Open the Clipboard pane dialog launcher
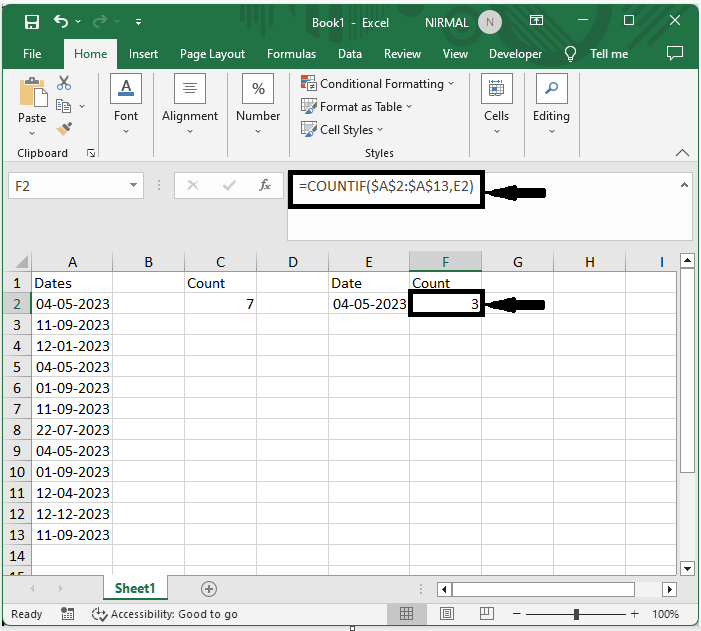This screenshot has width=701, height=631. tap(91, 153)
